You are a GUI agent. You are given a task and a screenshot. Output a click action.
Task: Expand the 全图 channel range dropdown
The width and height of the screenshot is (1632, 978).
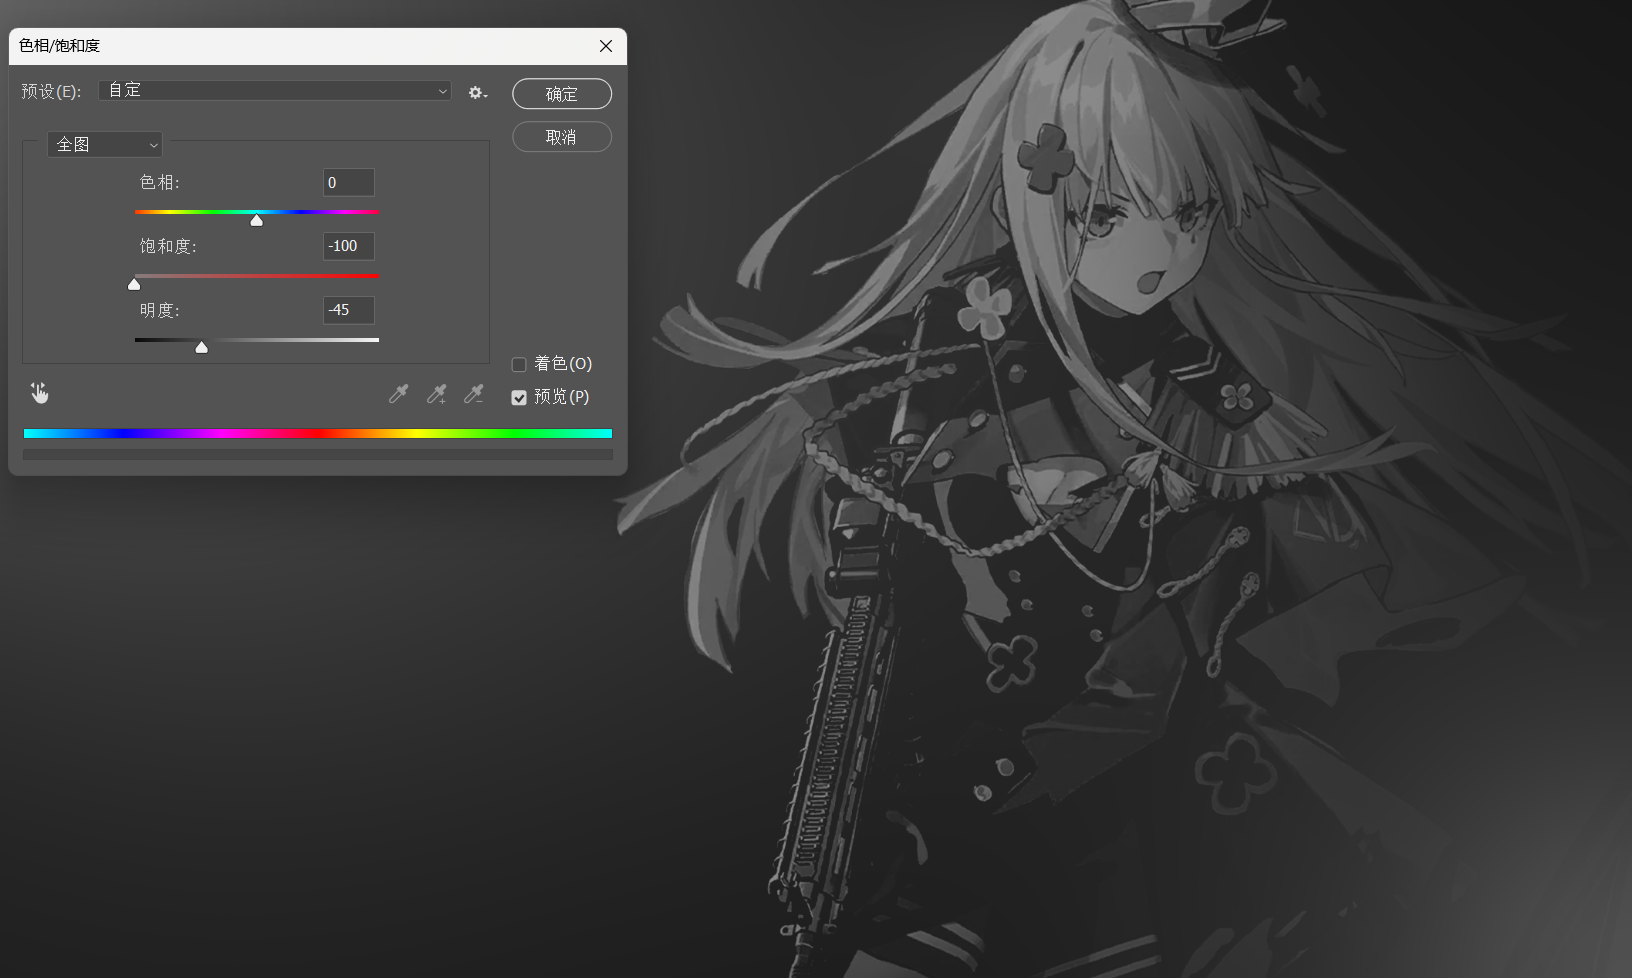[x=104, y=144]
